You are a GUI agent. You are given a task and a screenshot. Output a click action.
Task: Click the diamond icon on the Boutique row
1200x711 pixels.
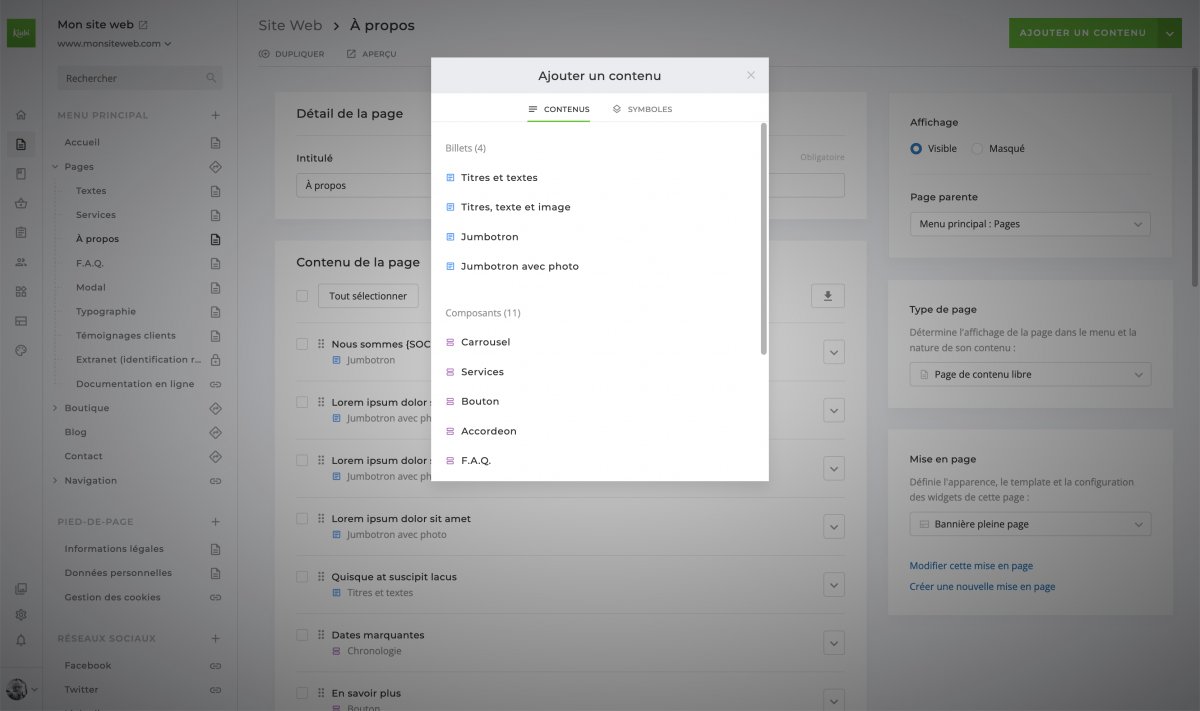(x=215, y=408)
